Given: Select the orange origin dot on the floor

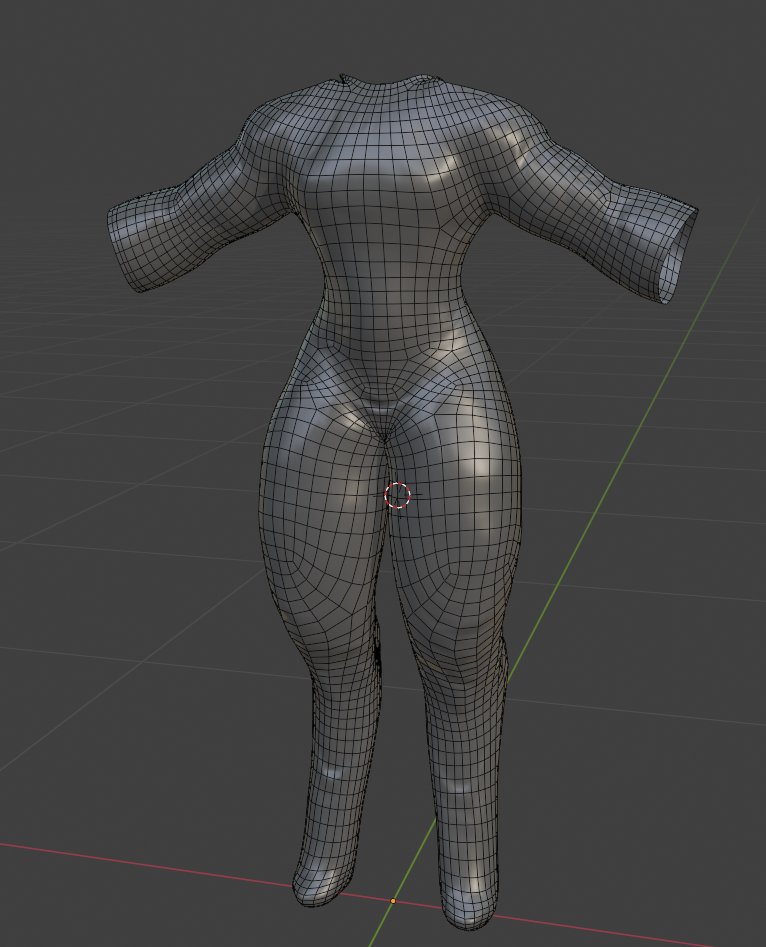Looking at the screenshot, I should point(393,901).
